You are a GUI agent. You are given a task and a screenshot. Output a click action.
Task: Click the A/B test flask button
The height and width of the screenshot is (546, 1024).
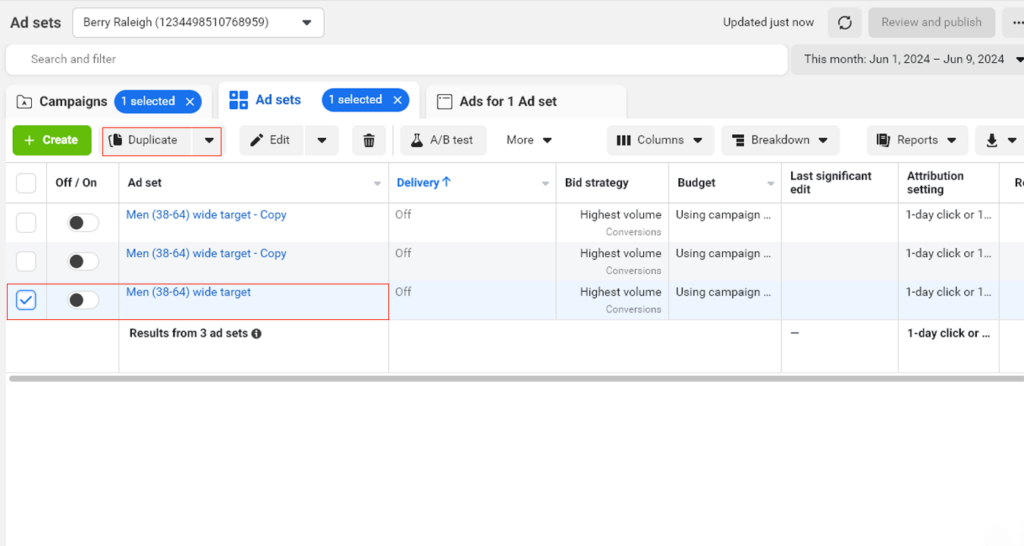[x=443, y=140]
